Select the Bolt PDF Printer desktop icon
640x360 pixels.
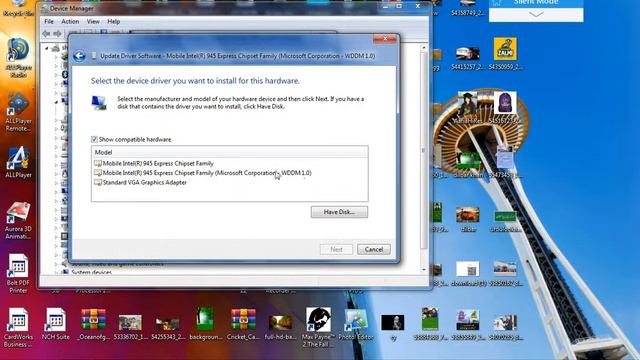(18, 273)
